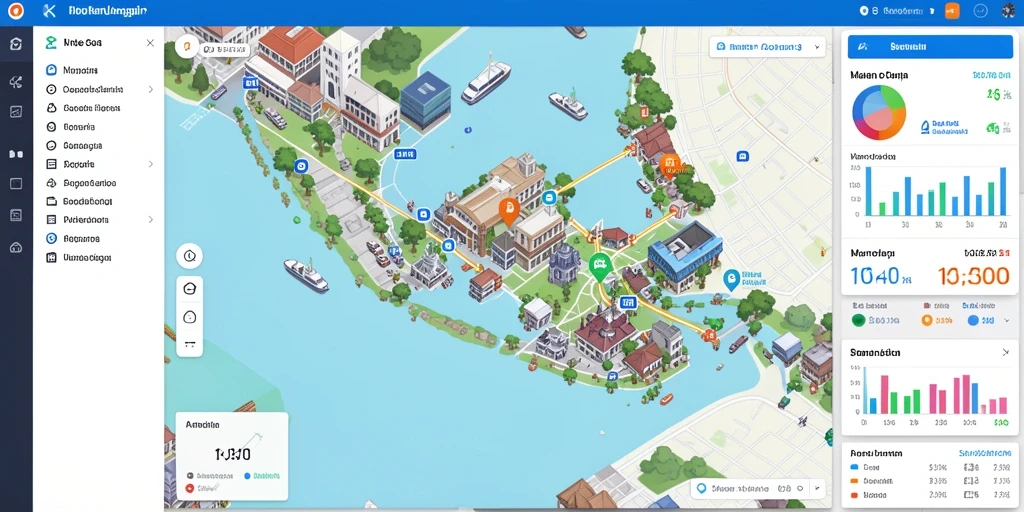The width and height of the screenshot is (1024, 512).
Task: Open the user avatar in top-right corner
Action: [1008, 11]
